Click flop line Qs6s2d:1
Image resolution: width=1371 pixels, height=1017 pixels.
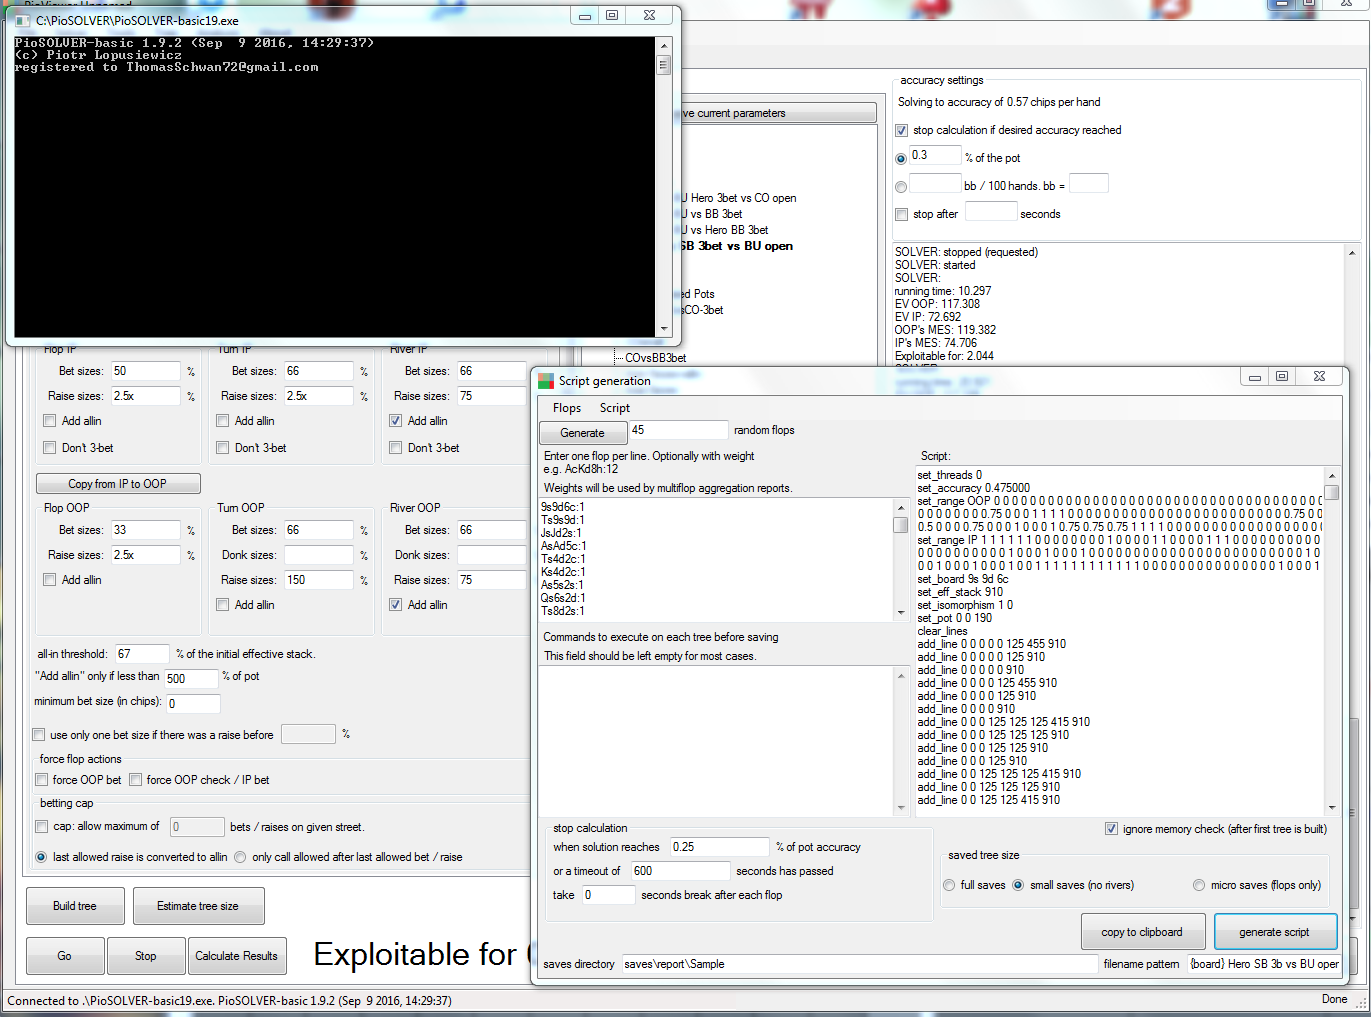[x=563, y=598]
